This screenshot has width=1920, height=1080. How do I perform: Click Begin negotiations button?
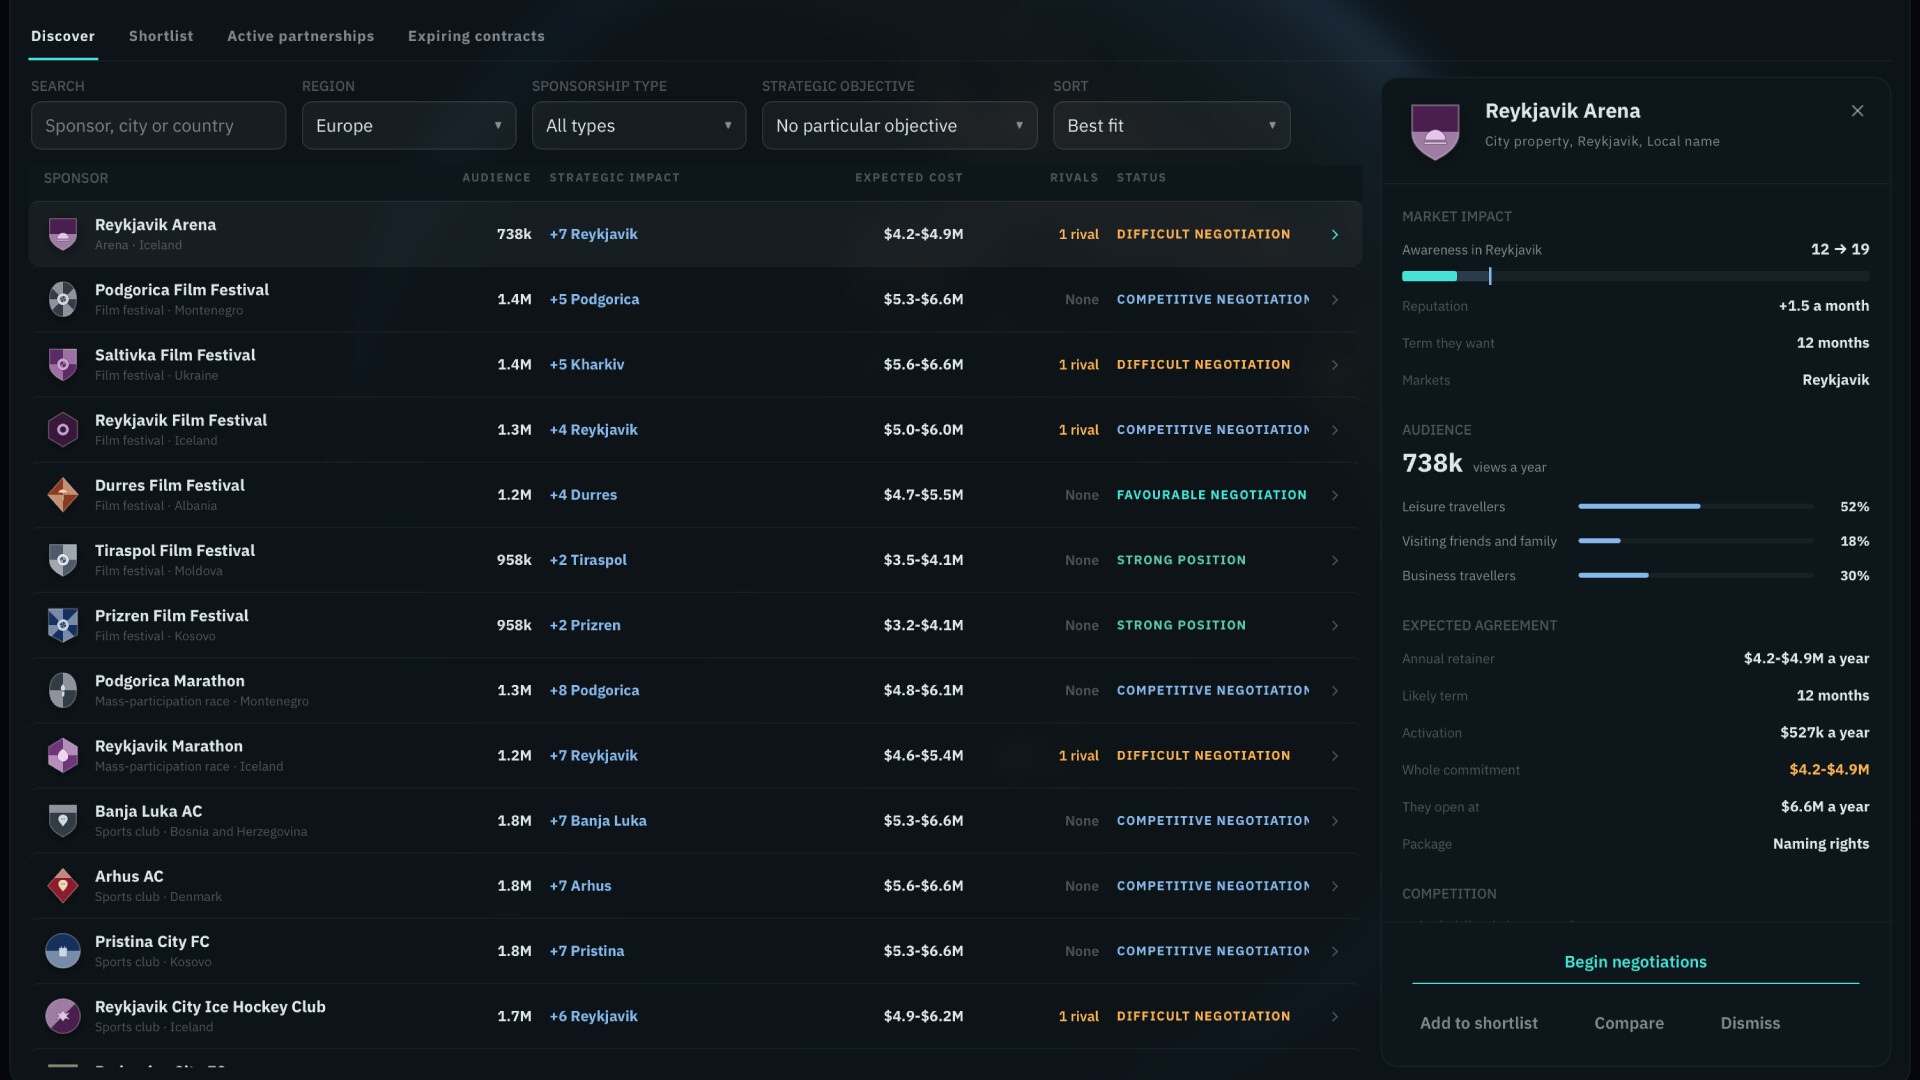(1635, 962)
